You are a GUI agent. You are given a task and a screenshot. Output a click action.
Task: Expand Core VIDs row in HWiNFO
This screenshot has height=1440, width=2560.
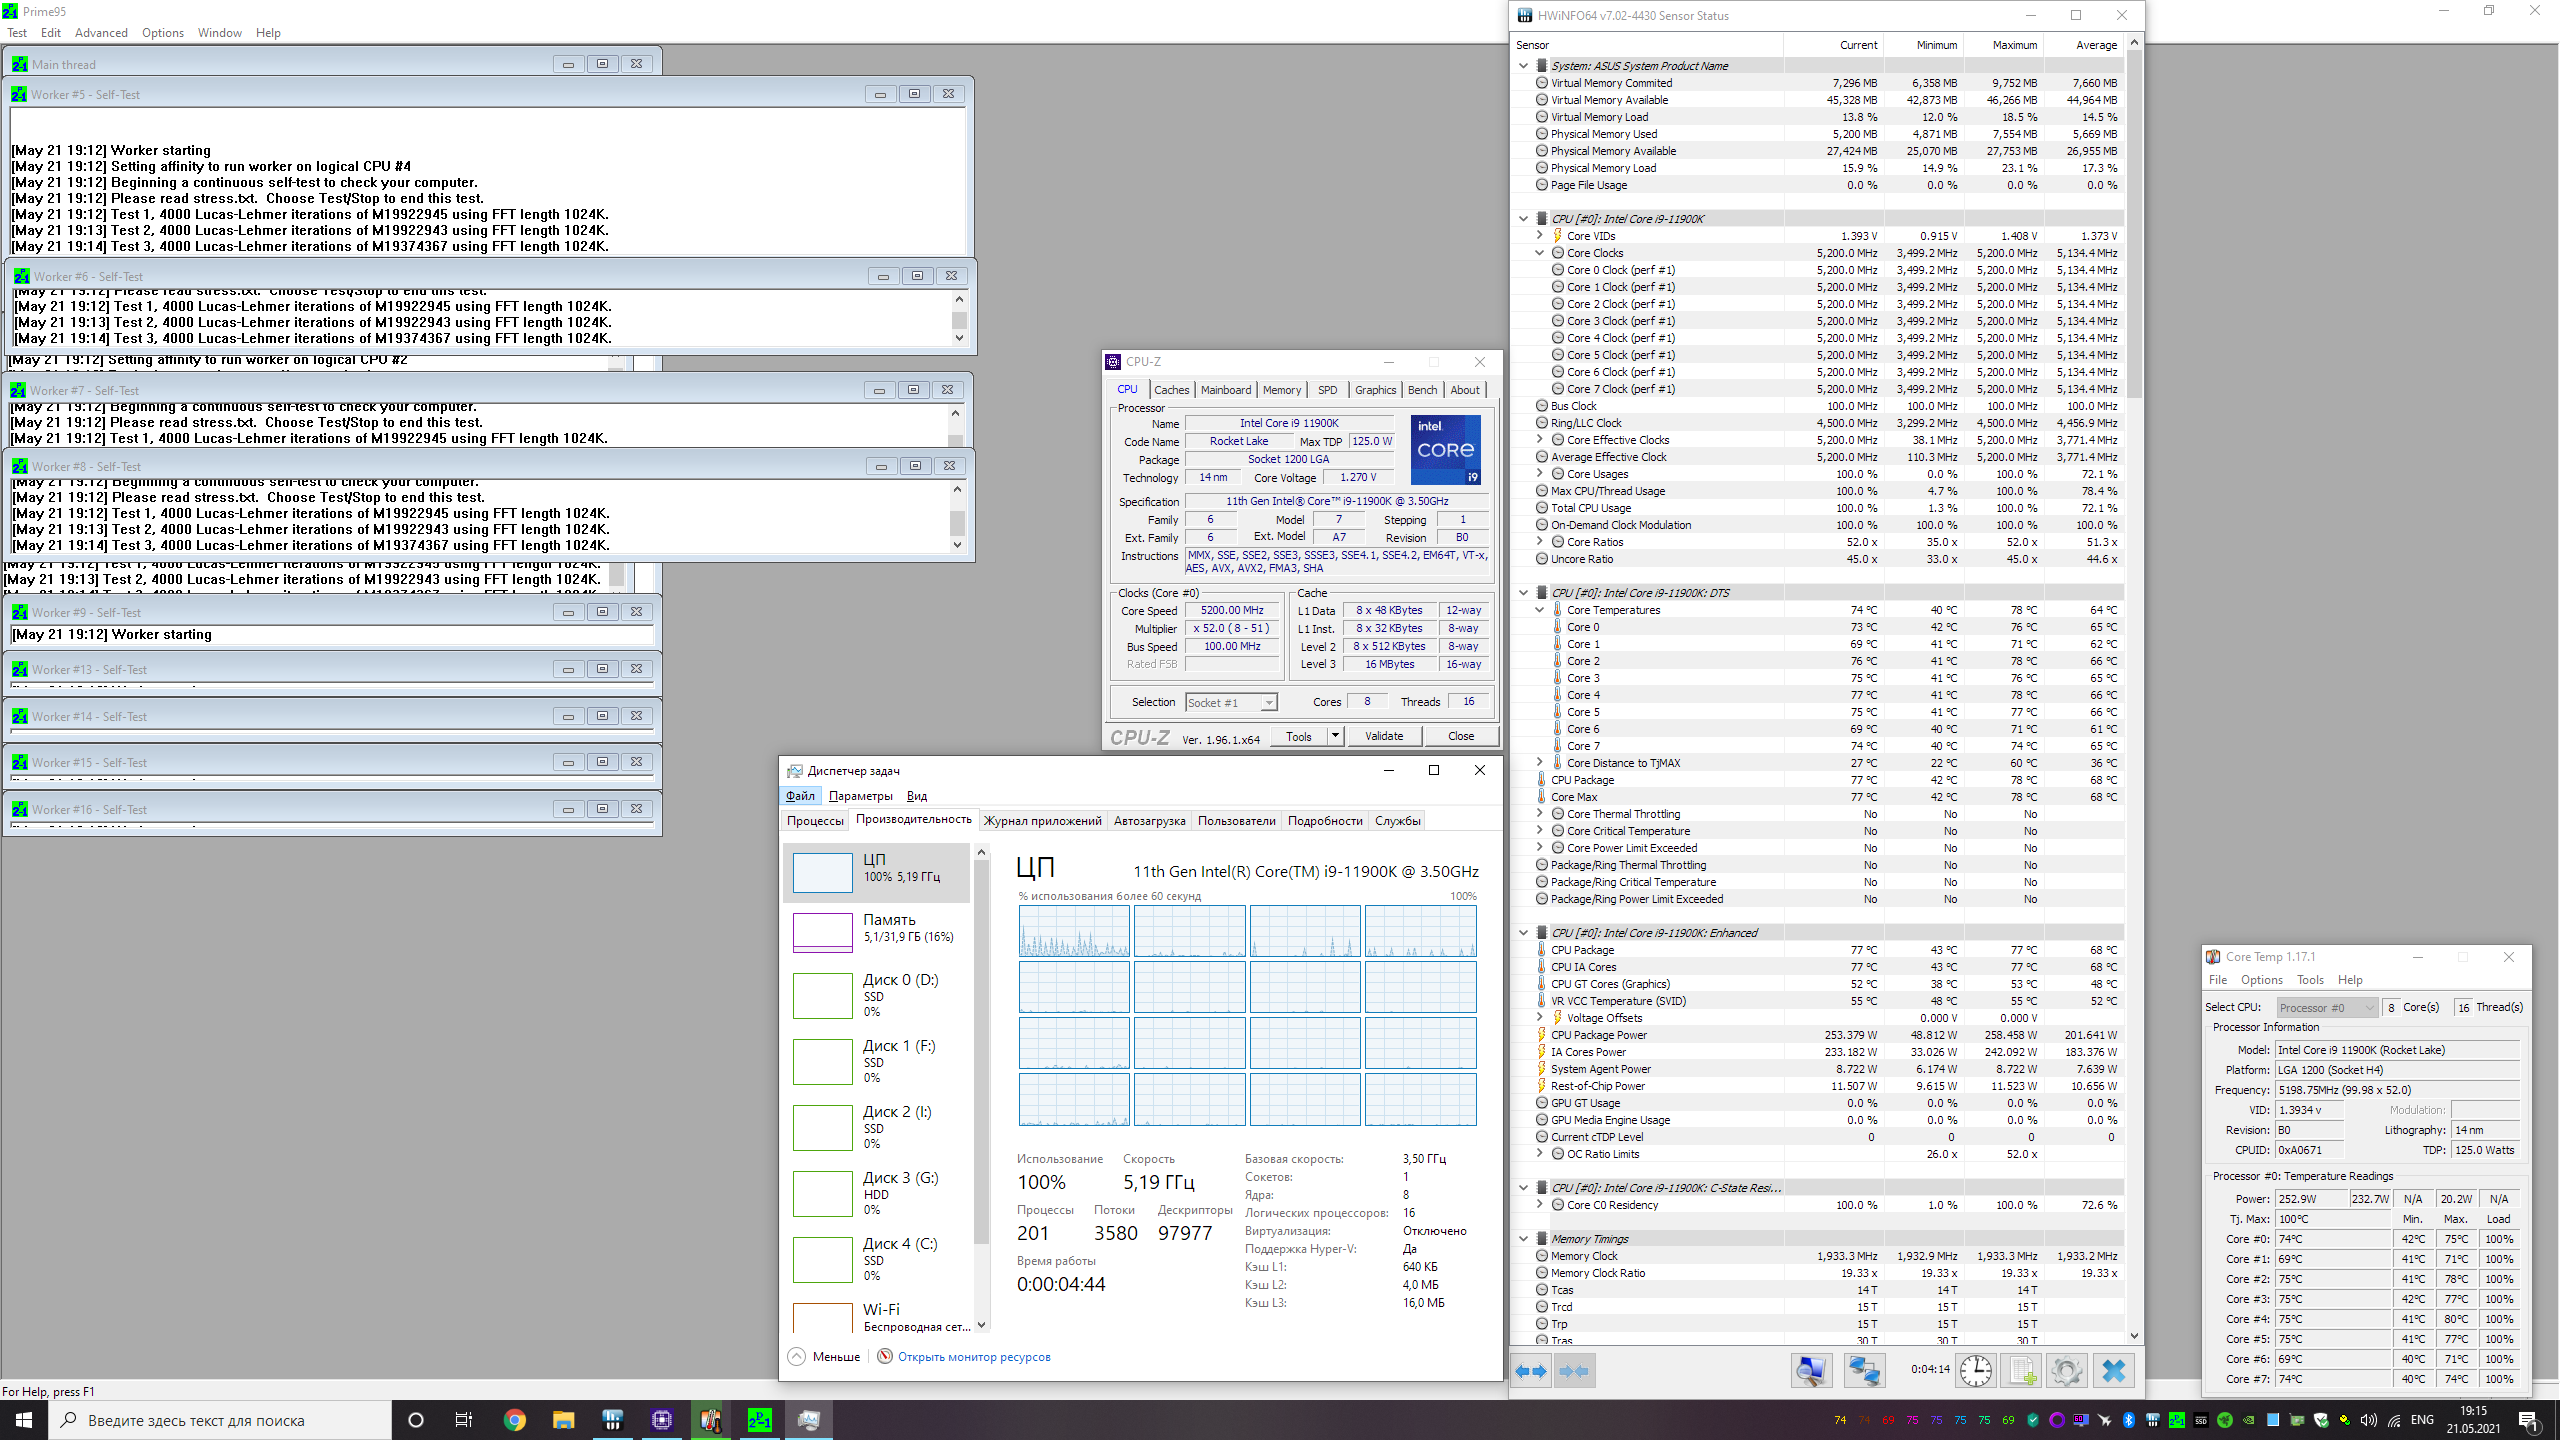pos(1540,236)
